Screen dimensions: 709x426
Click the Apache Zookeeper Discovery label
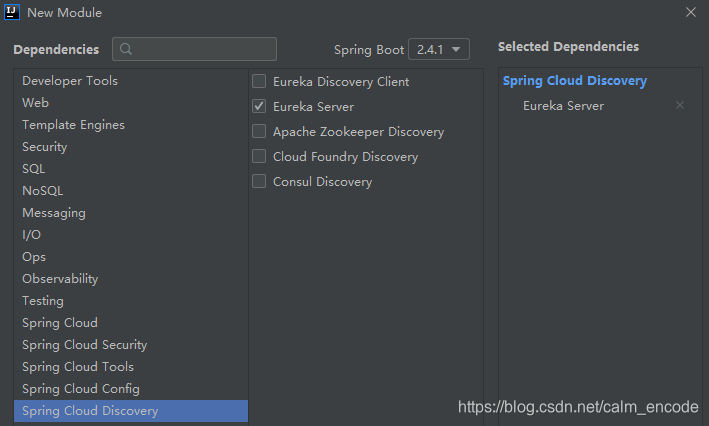(x=359, y=132)
